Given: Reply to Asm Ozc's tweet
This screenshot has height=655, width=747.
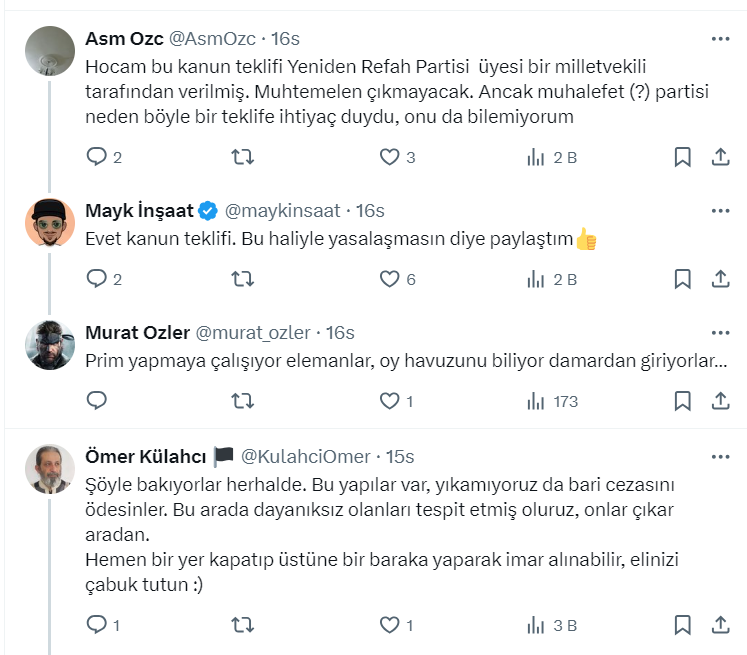Looking at the screenshot, I should 97,157.
